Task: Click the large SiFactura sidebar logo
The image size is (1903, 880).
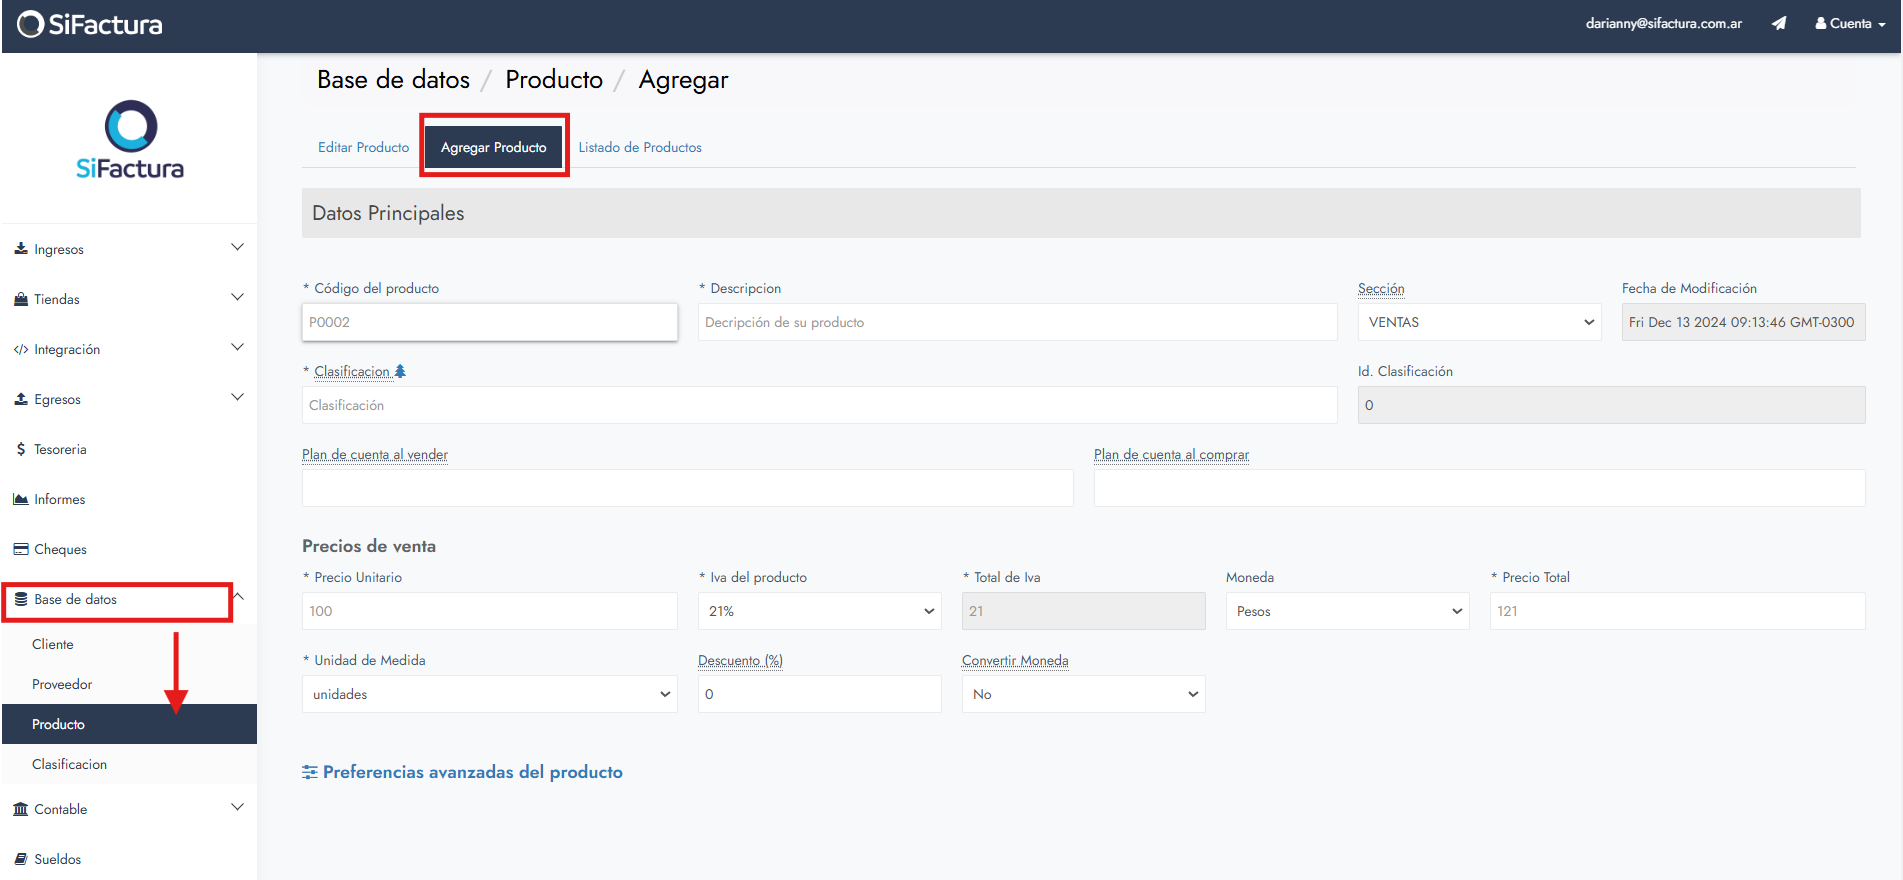Action: coord(130,140)
